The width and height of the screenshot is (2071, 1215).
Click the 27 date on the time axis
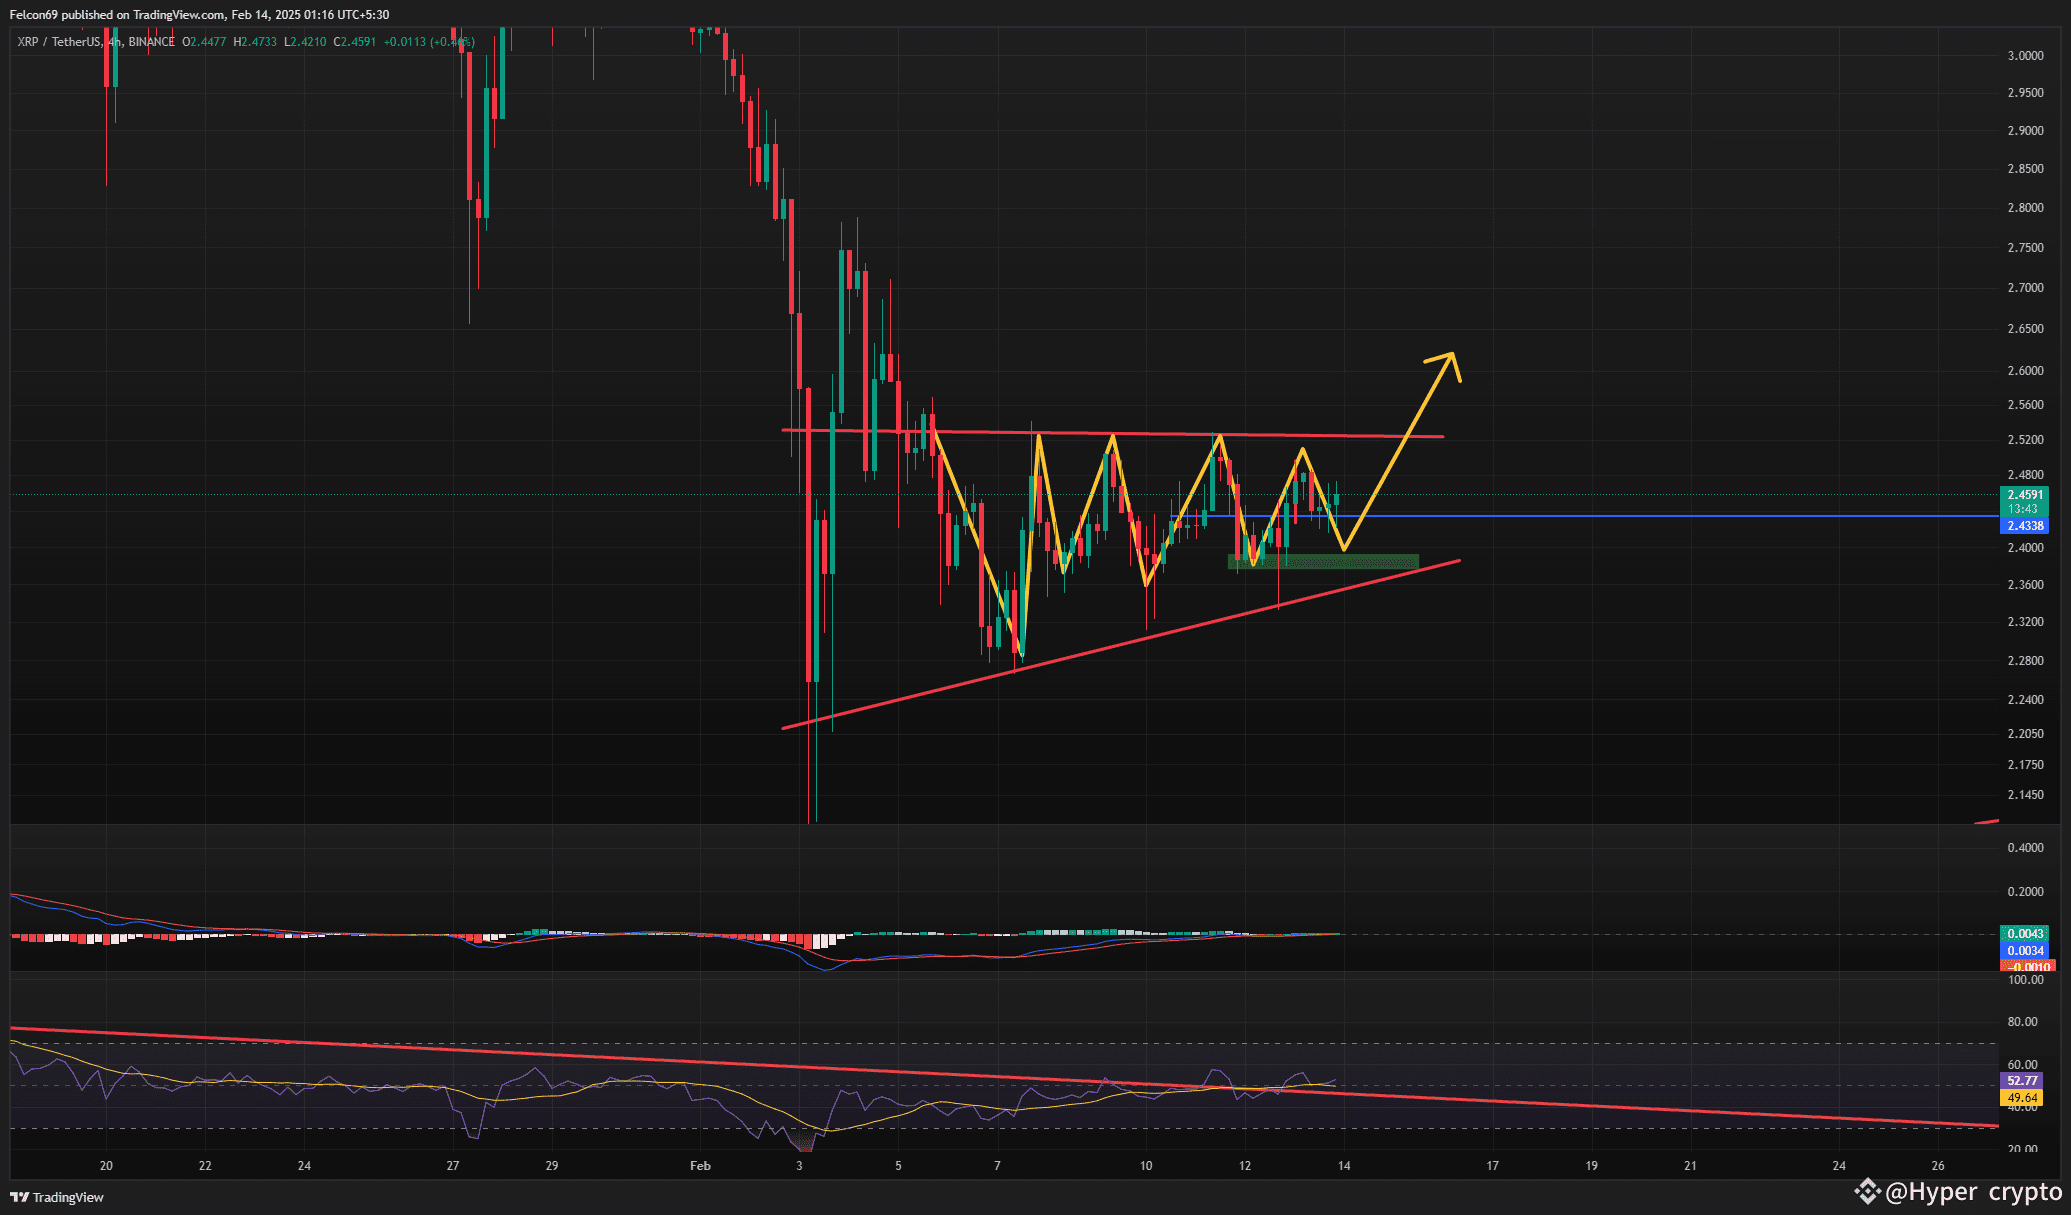click(x=452, y=1166)
